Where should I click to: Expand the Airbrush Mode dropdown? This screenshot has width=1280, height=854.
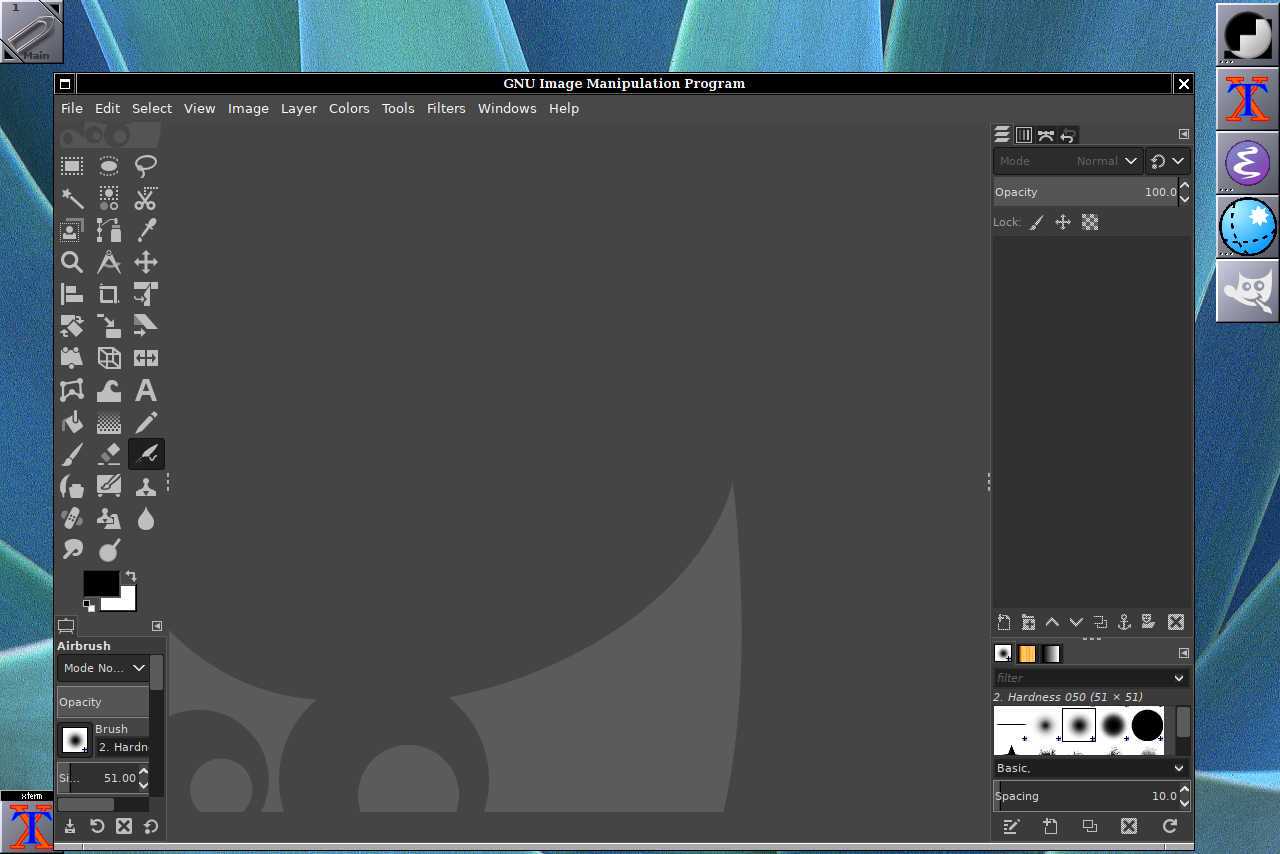pos(103,668)
